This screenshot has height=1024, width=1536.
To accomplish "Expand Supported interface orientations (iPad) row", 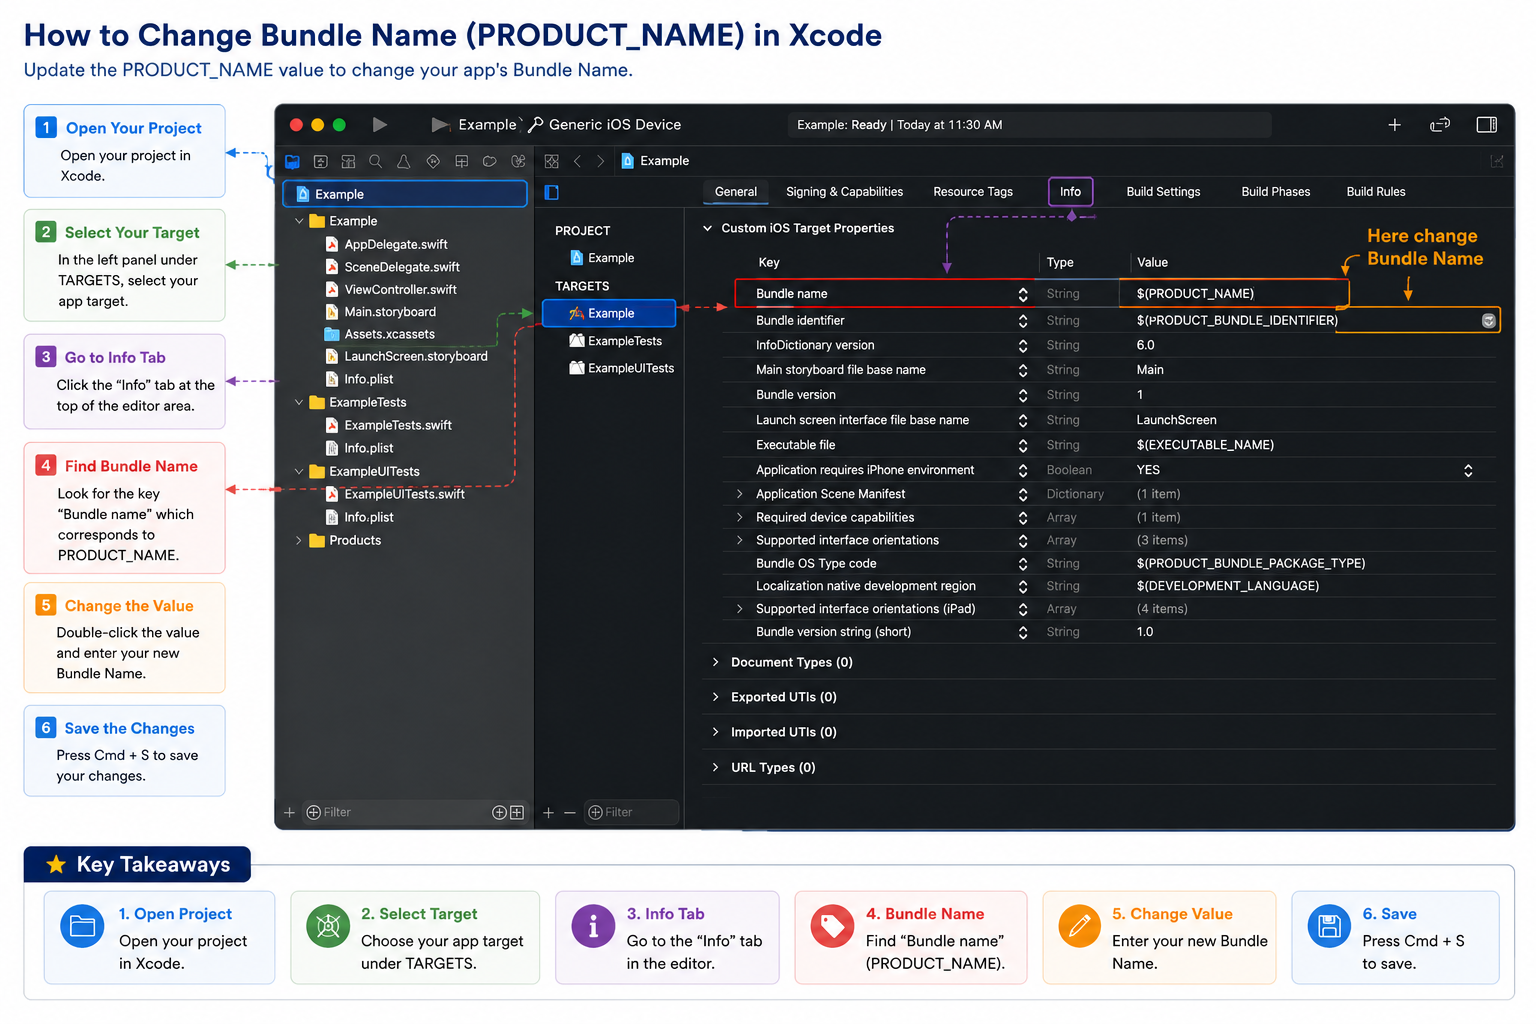I will (x=740, y=609).
